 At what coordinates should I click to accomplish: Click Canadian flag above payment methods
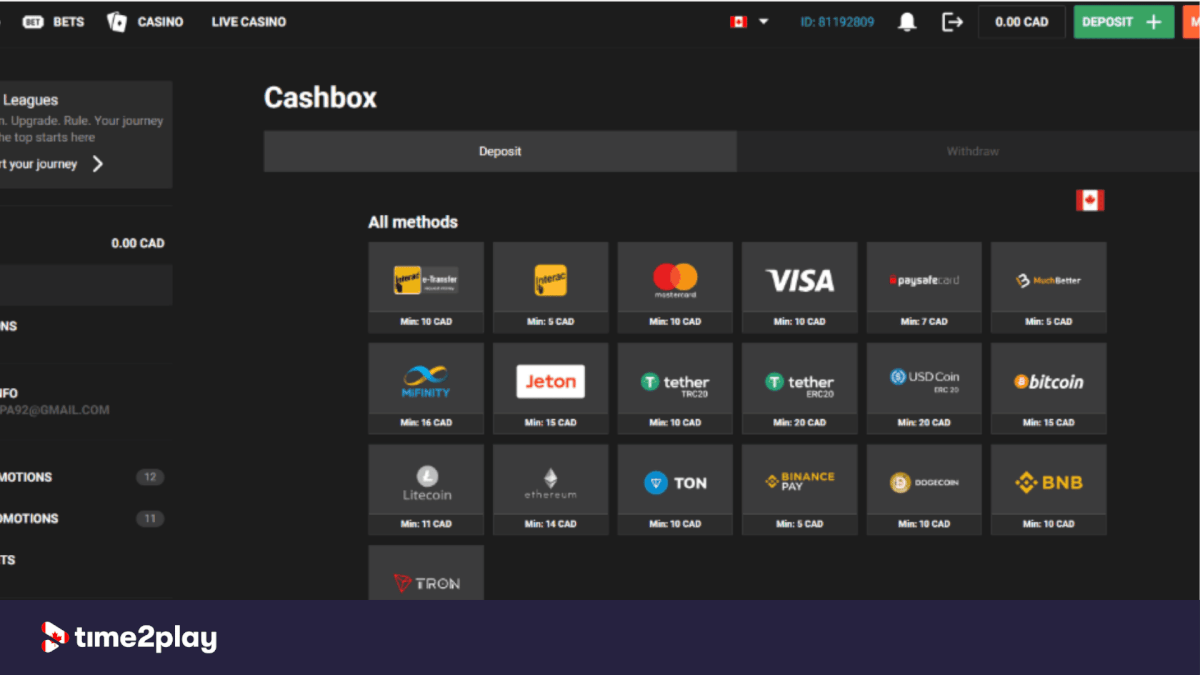[x=1090, y=201]
